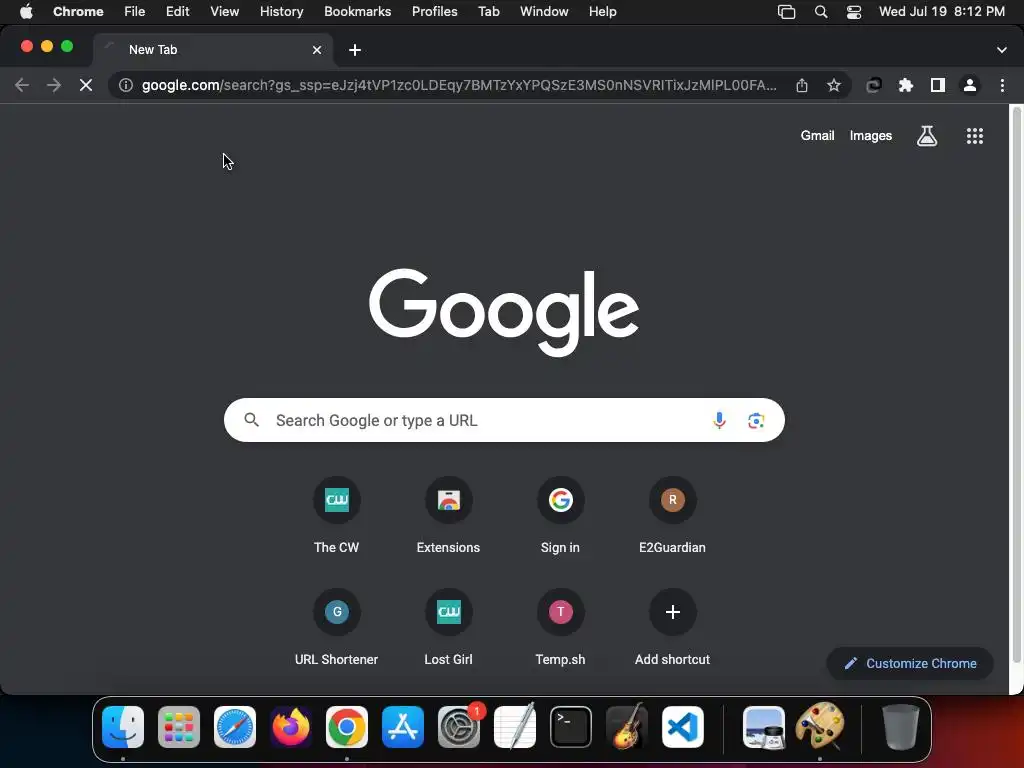Open the Google apps grid
The image size is (1024, 768).
tap(974, 136)
